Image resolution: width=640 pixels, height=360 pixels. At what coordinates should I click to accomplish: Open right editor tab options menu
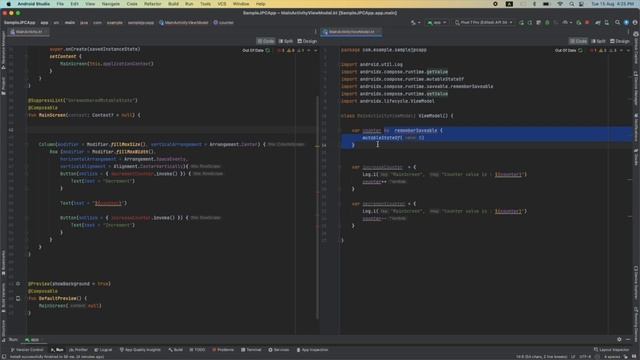click(628, 32)
